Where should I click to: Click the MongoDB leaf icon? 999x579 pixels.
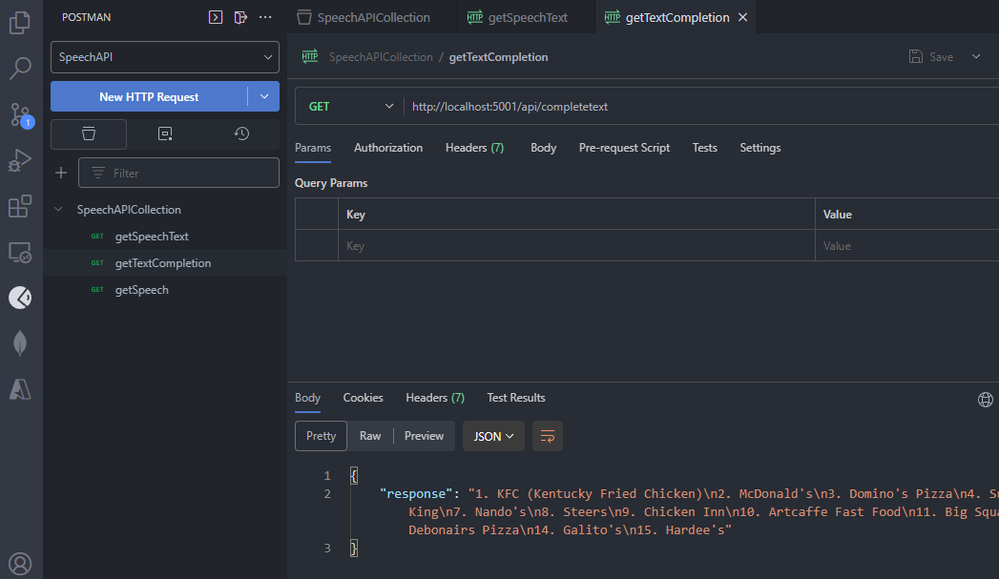[x=20, y=343]
